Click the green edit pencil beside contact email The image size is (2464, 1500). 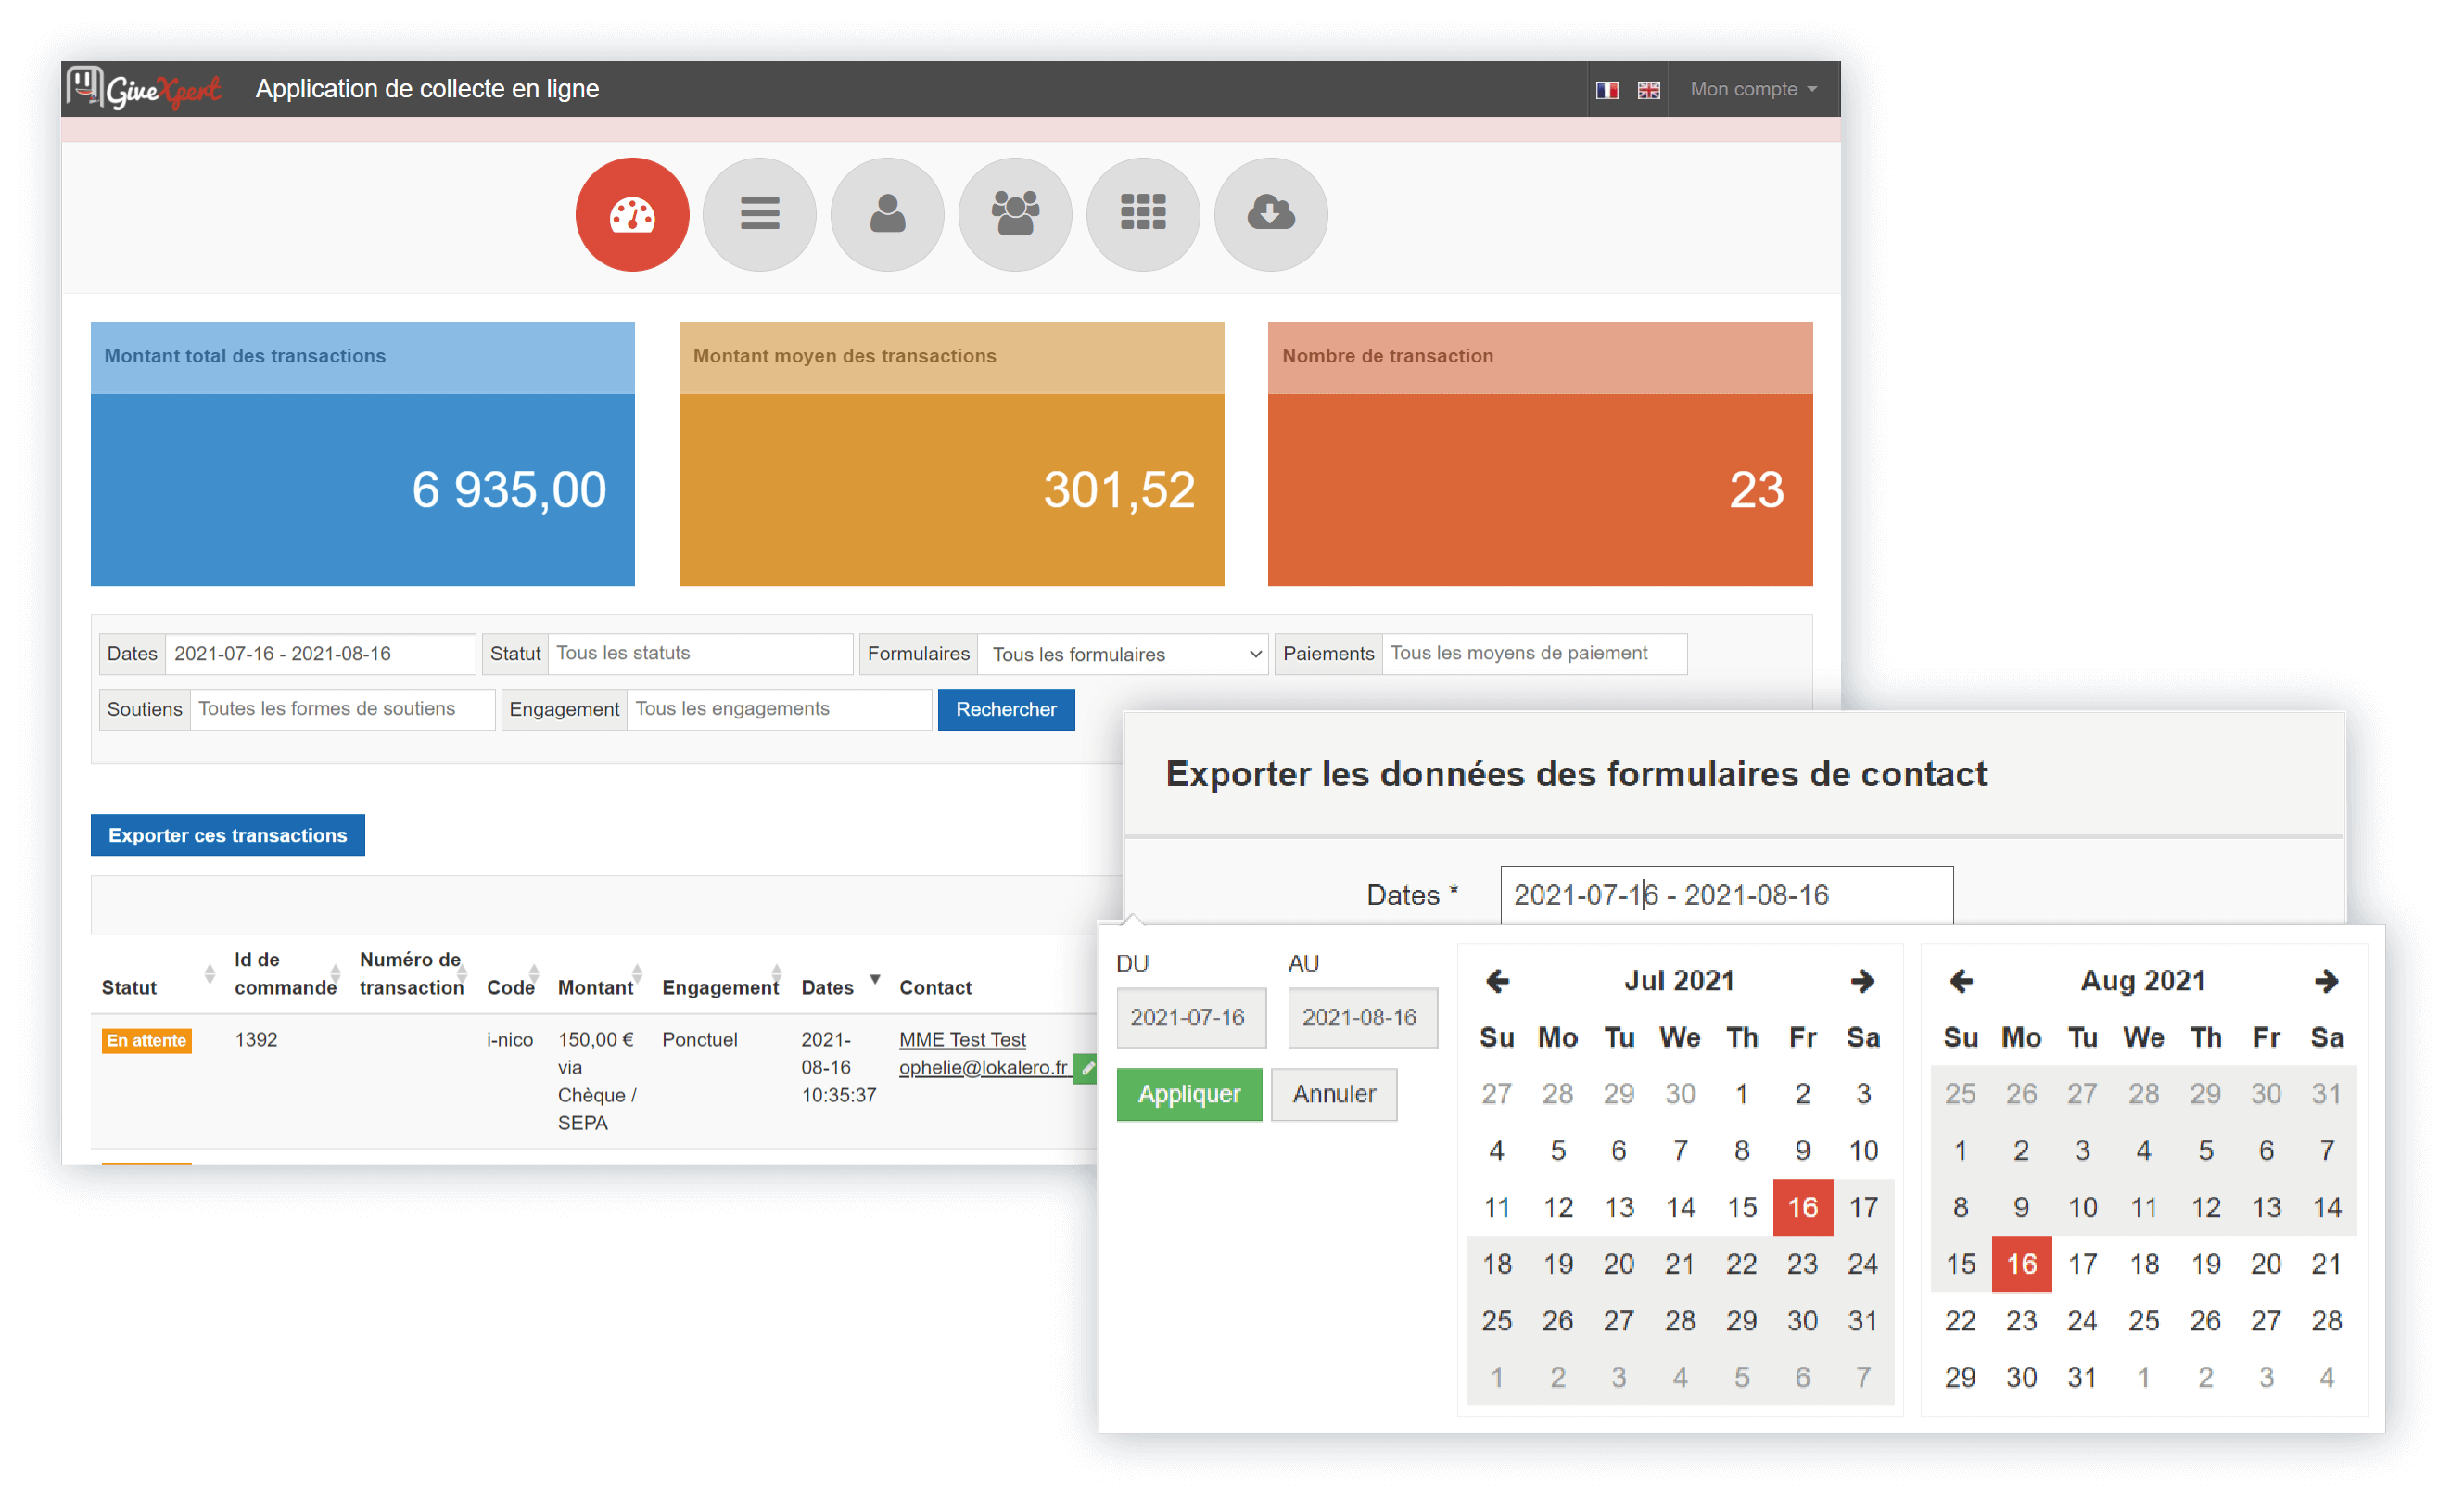coord(1086,1068)
